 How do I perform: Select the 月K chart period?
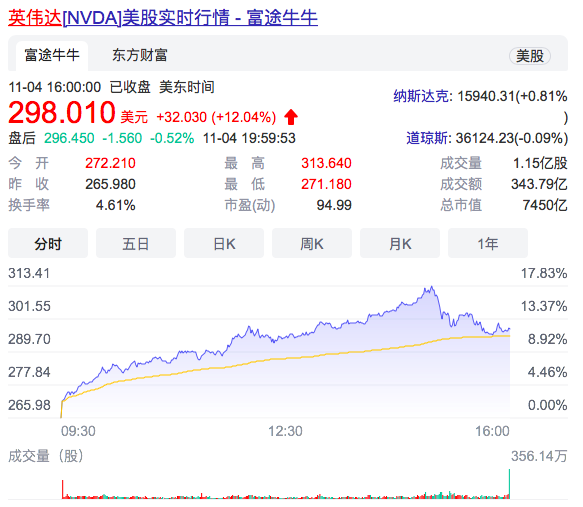[400, 243]
